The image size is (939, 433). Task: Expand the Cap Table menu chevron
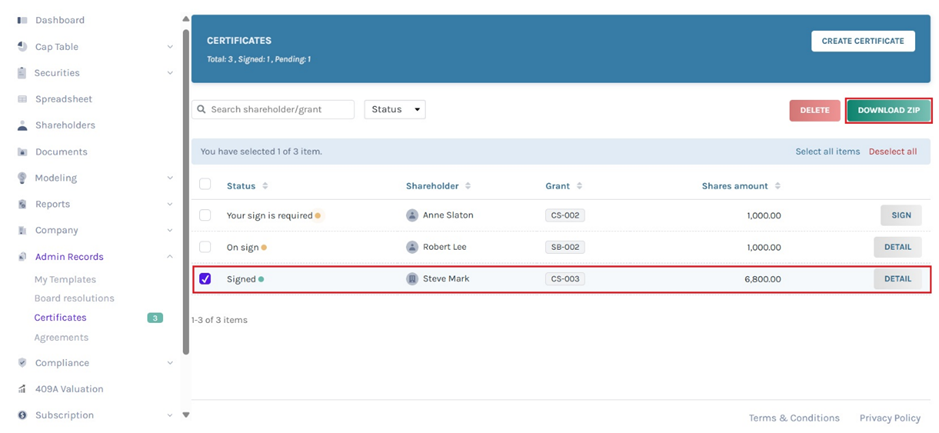(x=170, y=47)
